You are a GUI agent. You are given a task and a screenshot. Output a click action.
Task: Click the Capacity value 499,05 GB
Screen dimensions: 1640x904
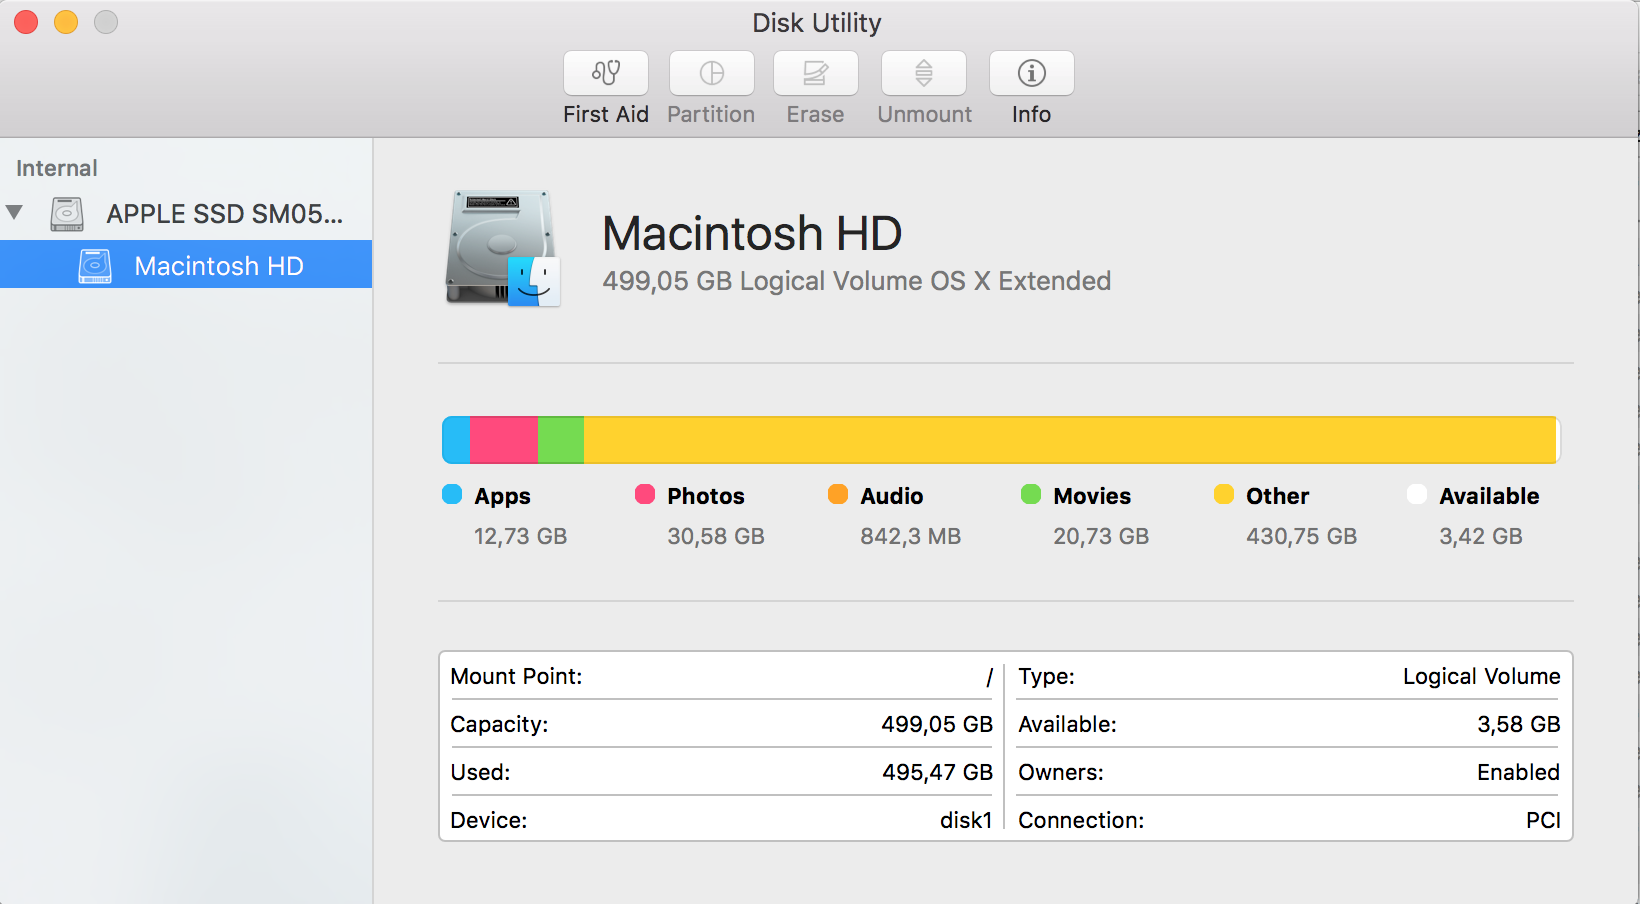tap(937, 724)
